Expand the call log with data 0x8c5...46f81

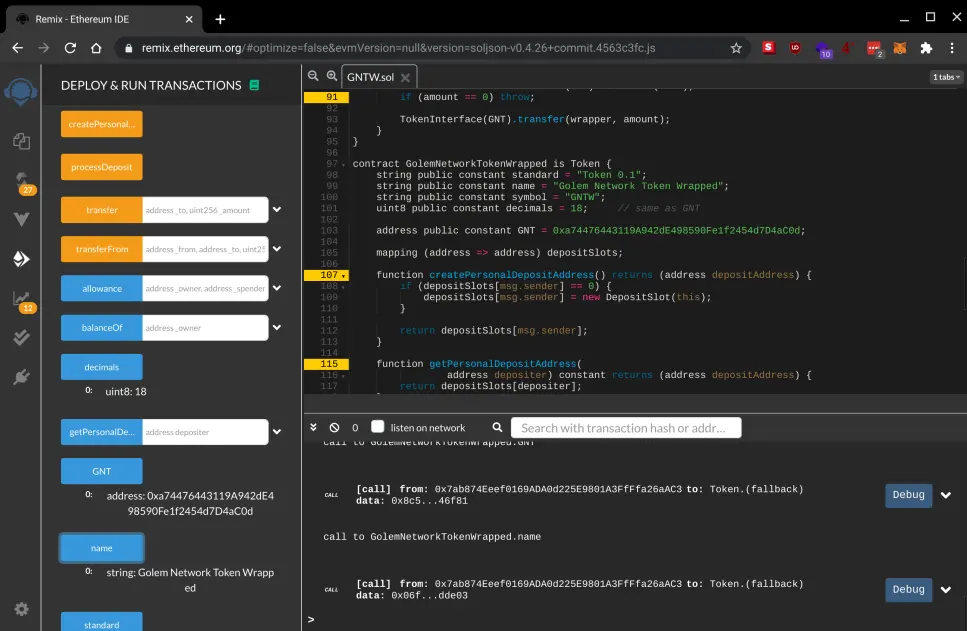click(945, 495)
